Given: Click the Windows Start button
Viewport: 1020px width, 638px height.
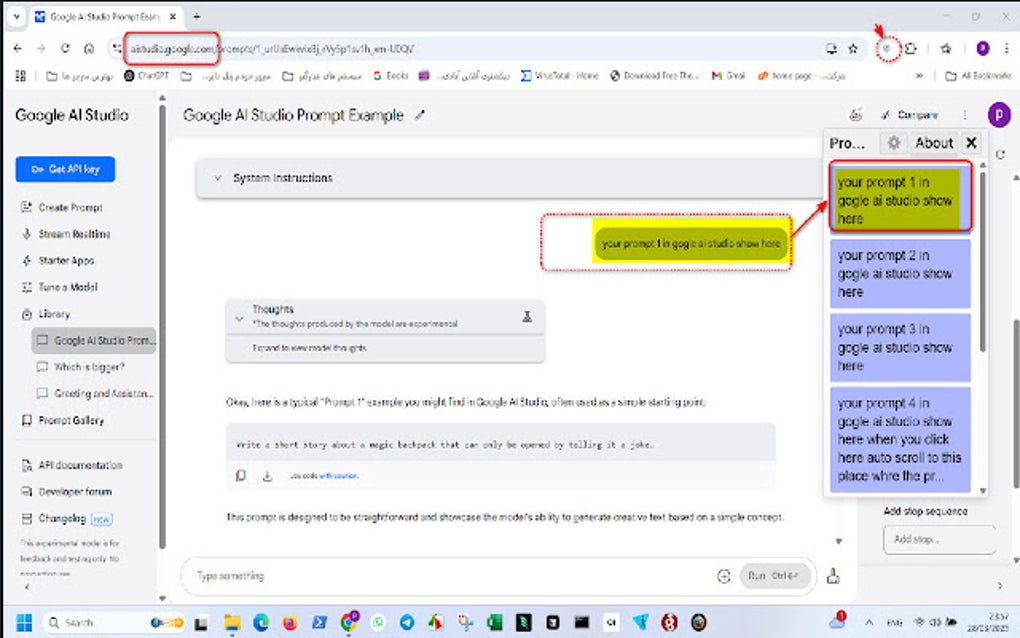Looking at the screenshot, I should click(x=22, y=621).
